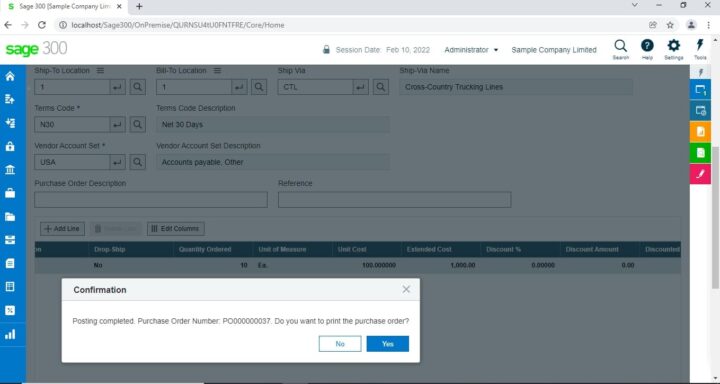Click Add Line button

point(62,229)
